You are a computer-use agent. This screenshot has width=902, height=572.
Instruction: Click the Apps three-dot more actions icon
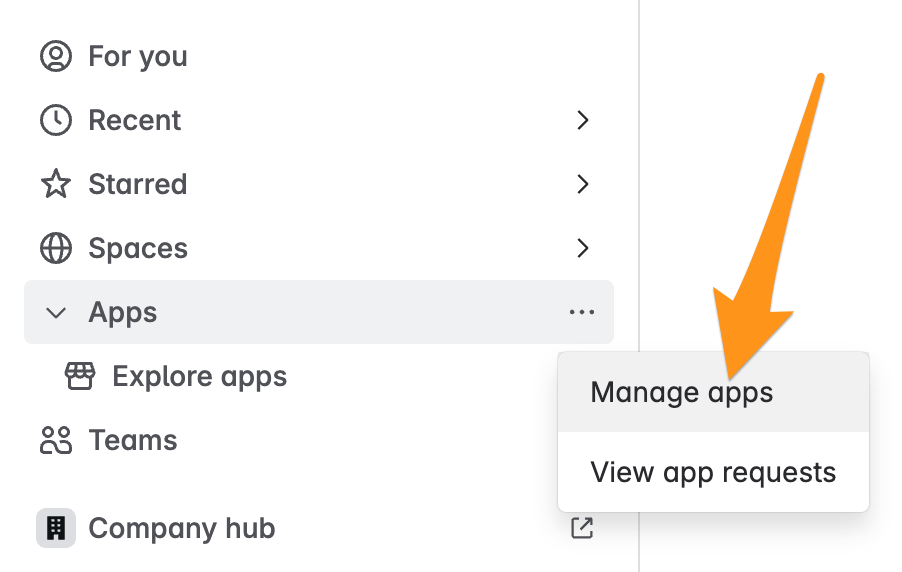coord(582,312)
